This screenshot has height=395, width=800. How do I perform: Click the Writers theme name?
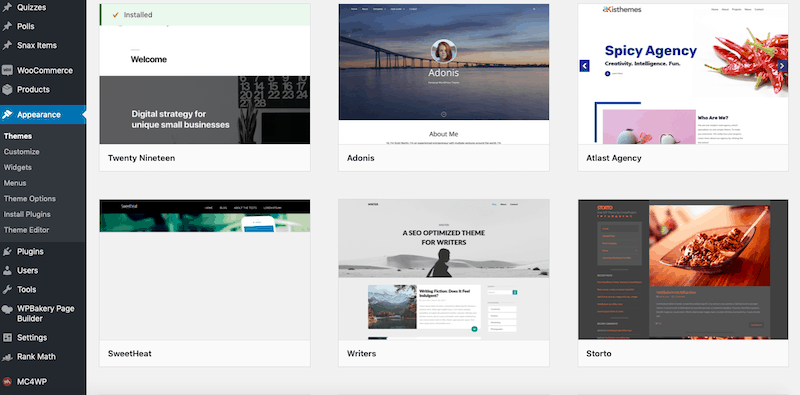click(x=362, y=353)
